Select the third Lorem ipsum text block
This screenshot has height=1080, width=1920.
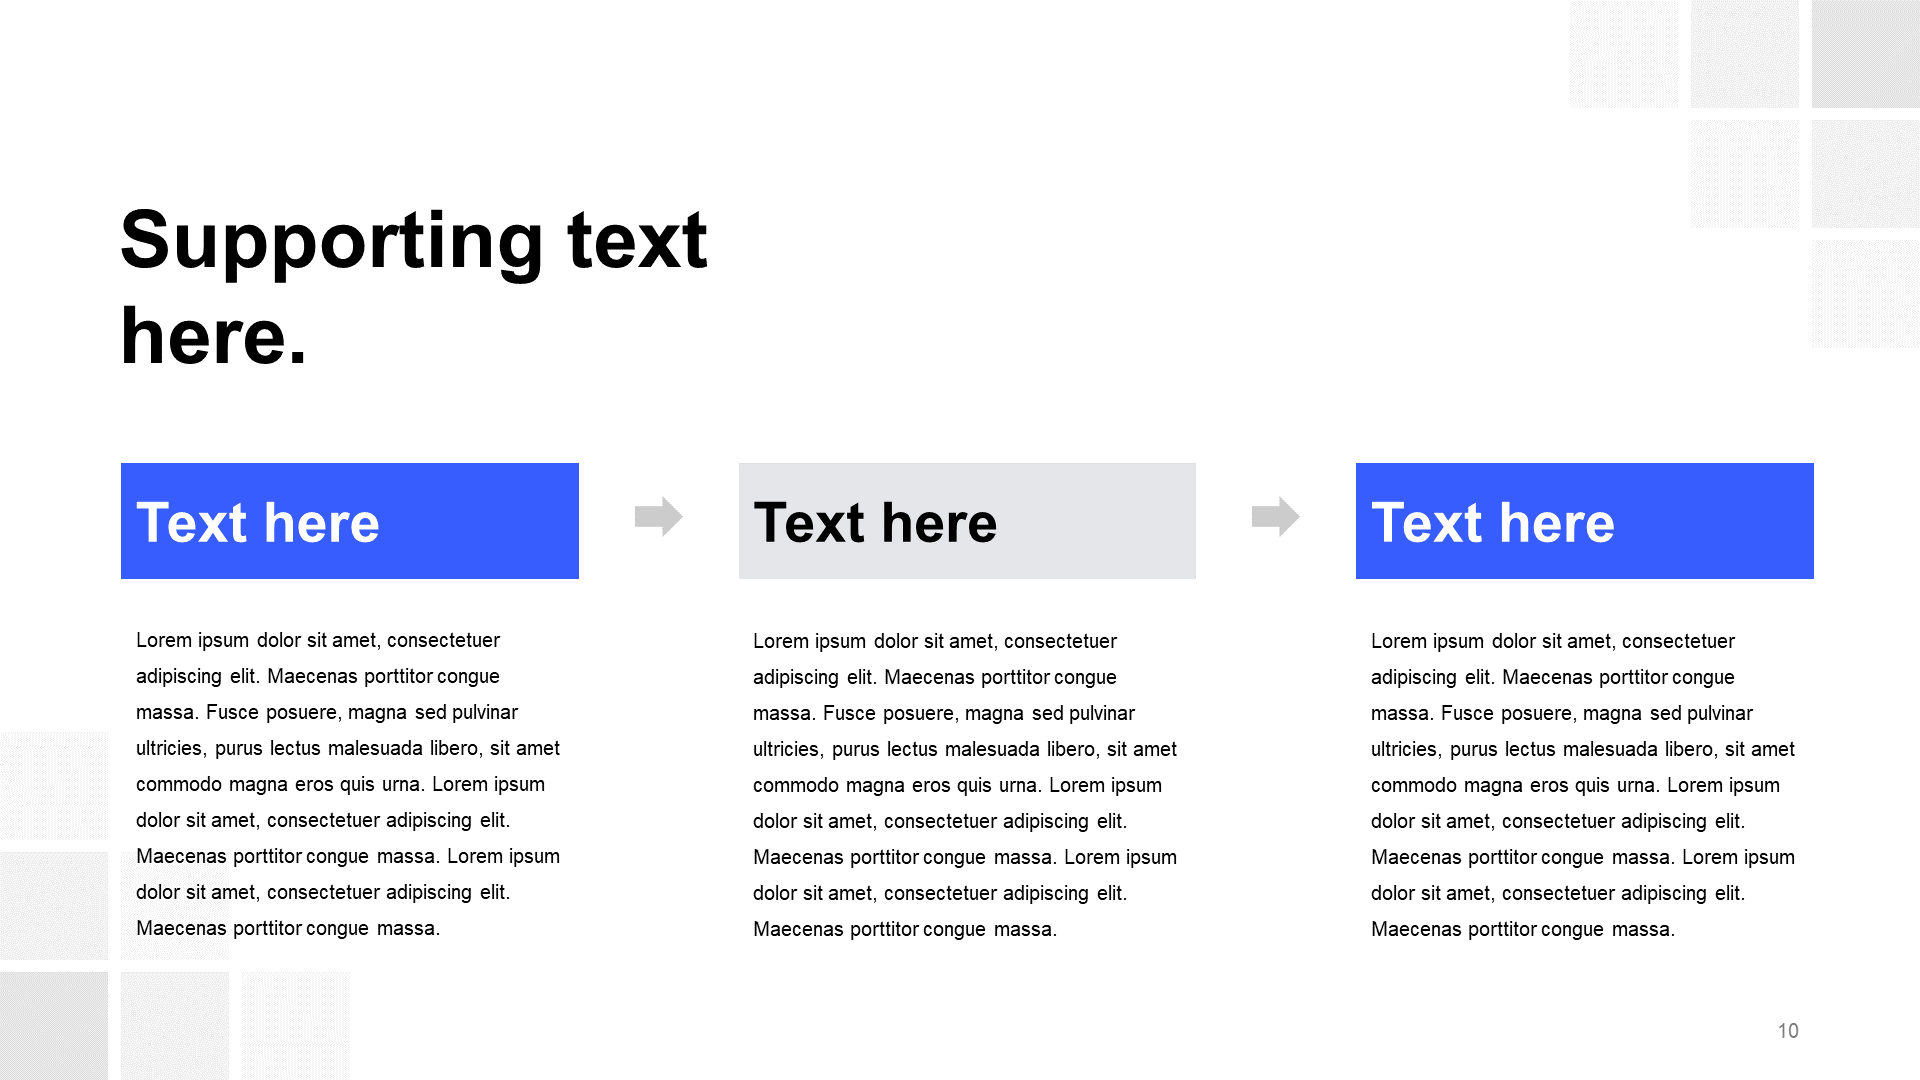[1577, 785]
